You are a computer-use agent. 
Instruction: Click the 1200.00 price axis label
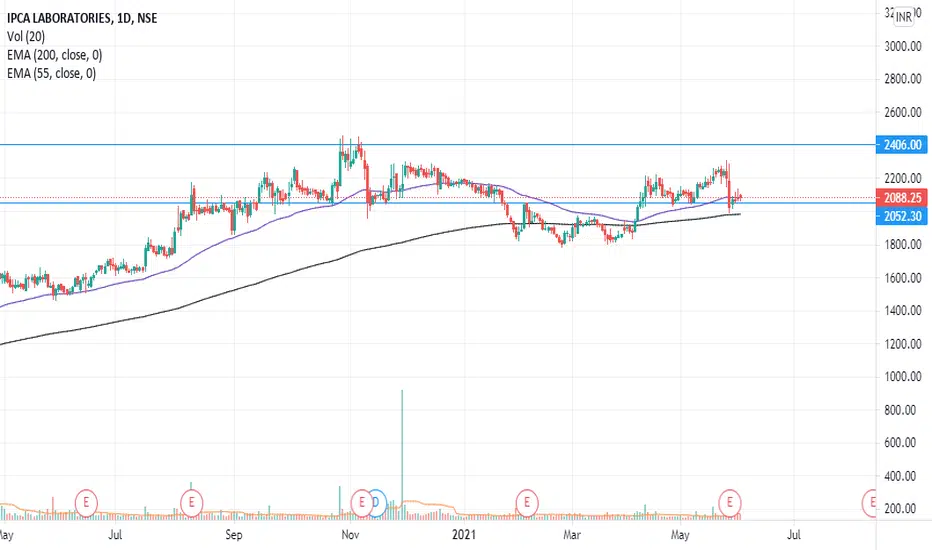click(902, 344)
